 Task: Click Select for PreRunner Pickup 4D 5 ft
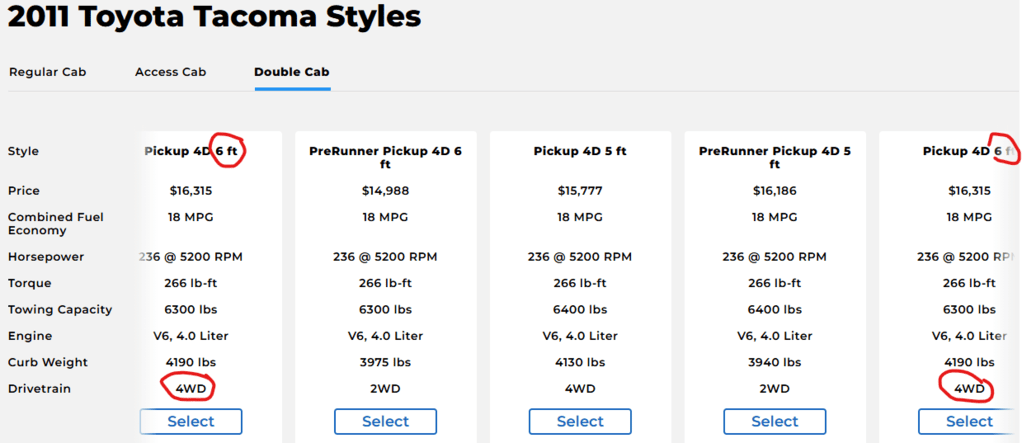point(774,422)
